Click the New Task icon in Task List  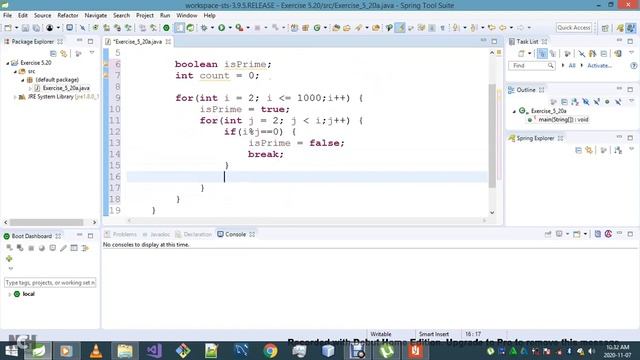(521, 53)
